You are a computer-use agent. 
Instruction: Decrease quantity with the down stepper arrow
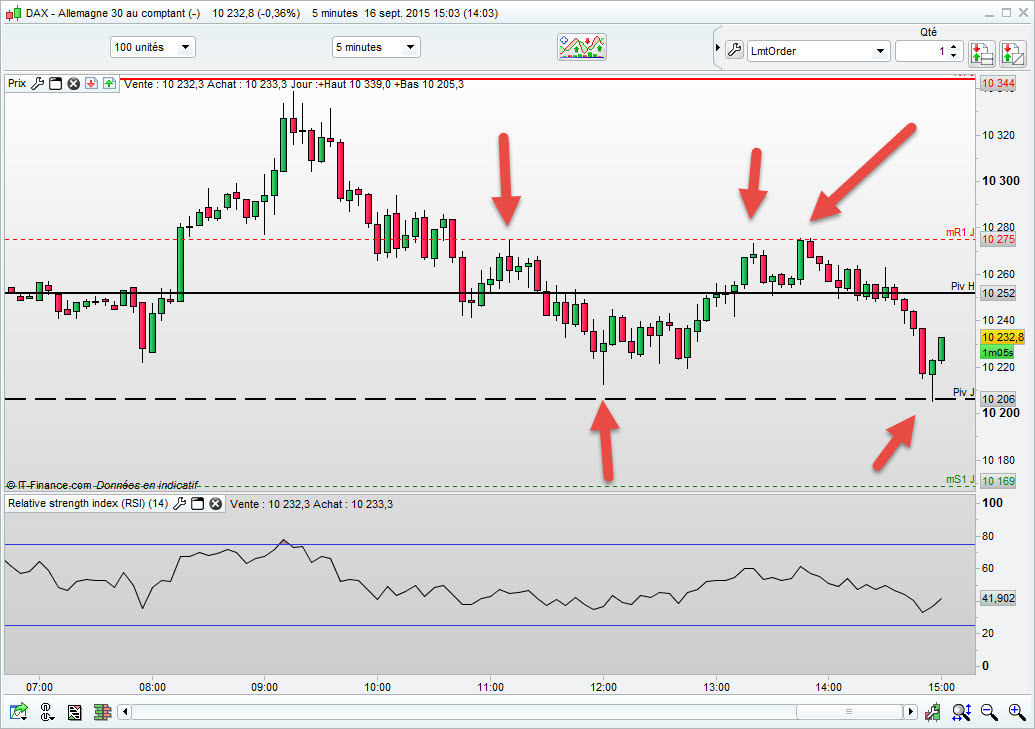pos(953,55)
